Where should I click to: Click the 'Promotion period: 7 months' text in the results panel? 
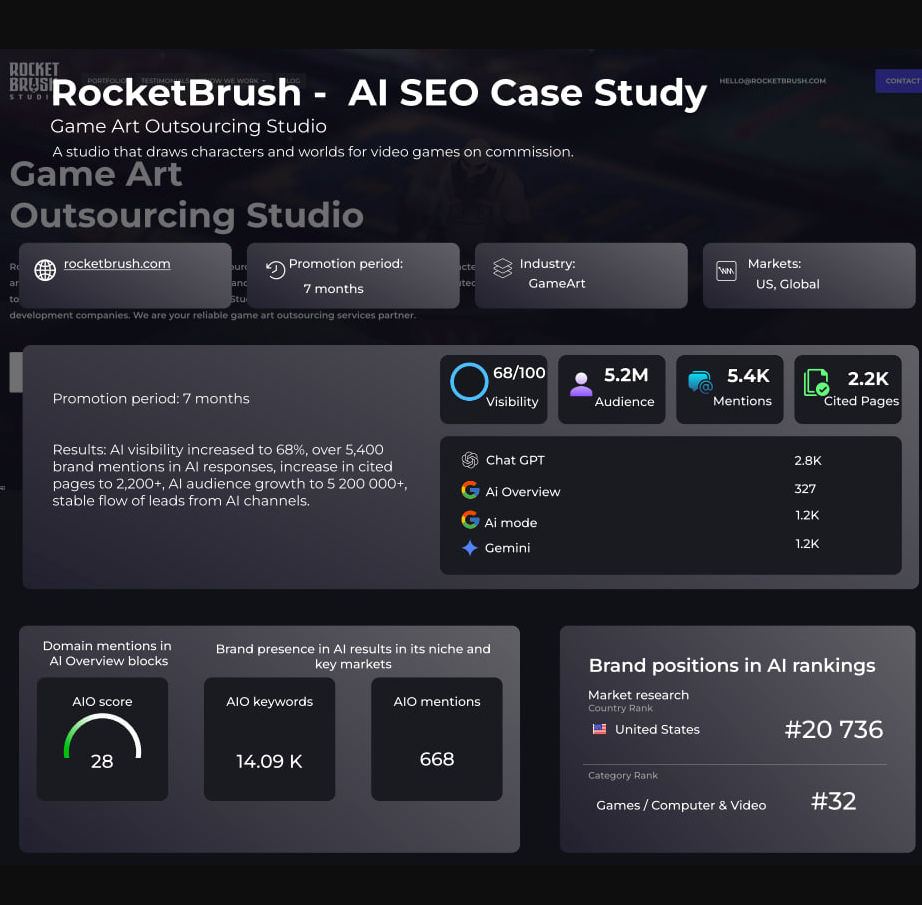click(151, 399)
